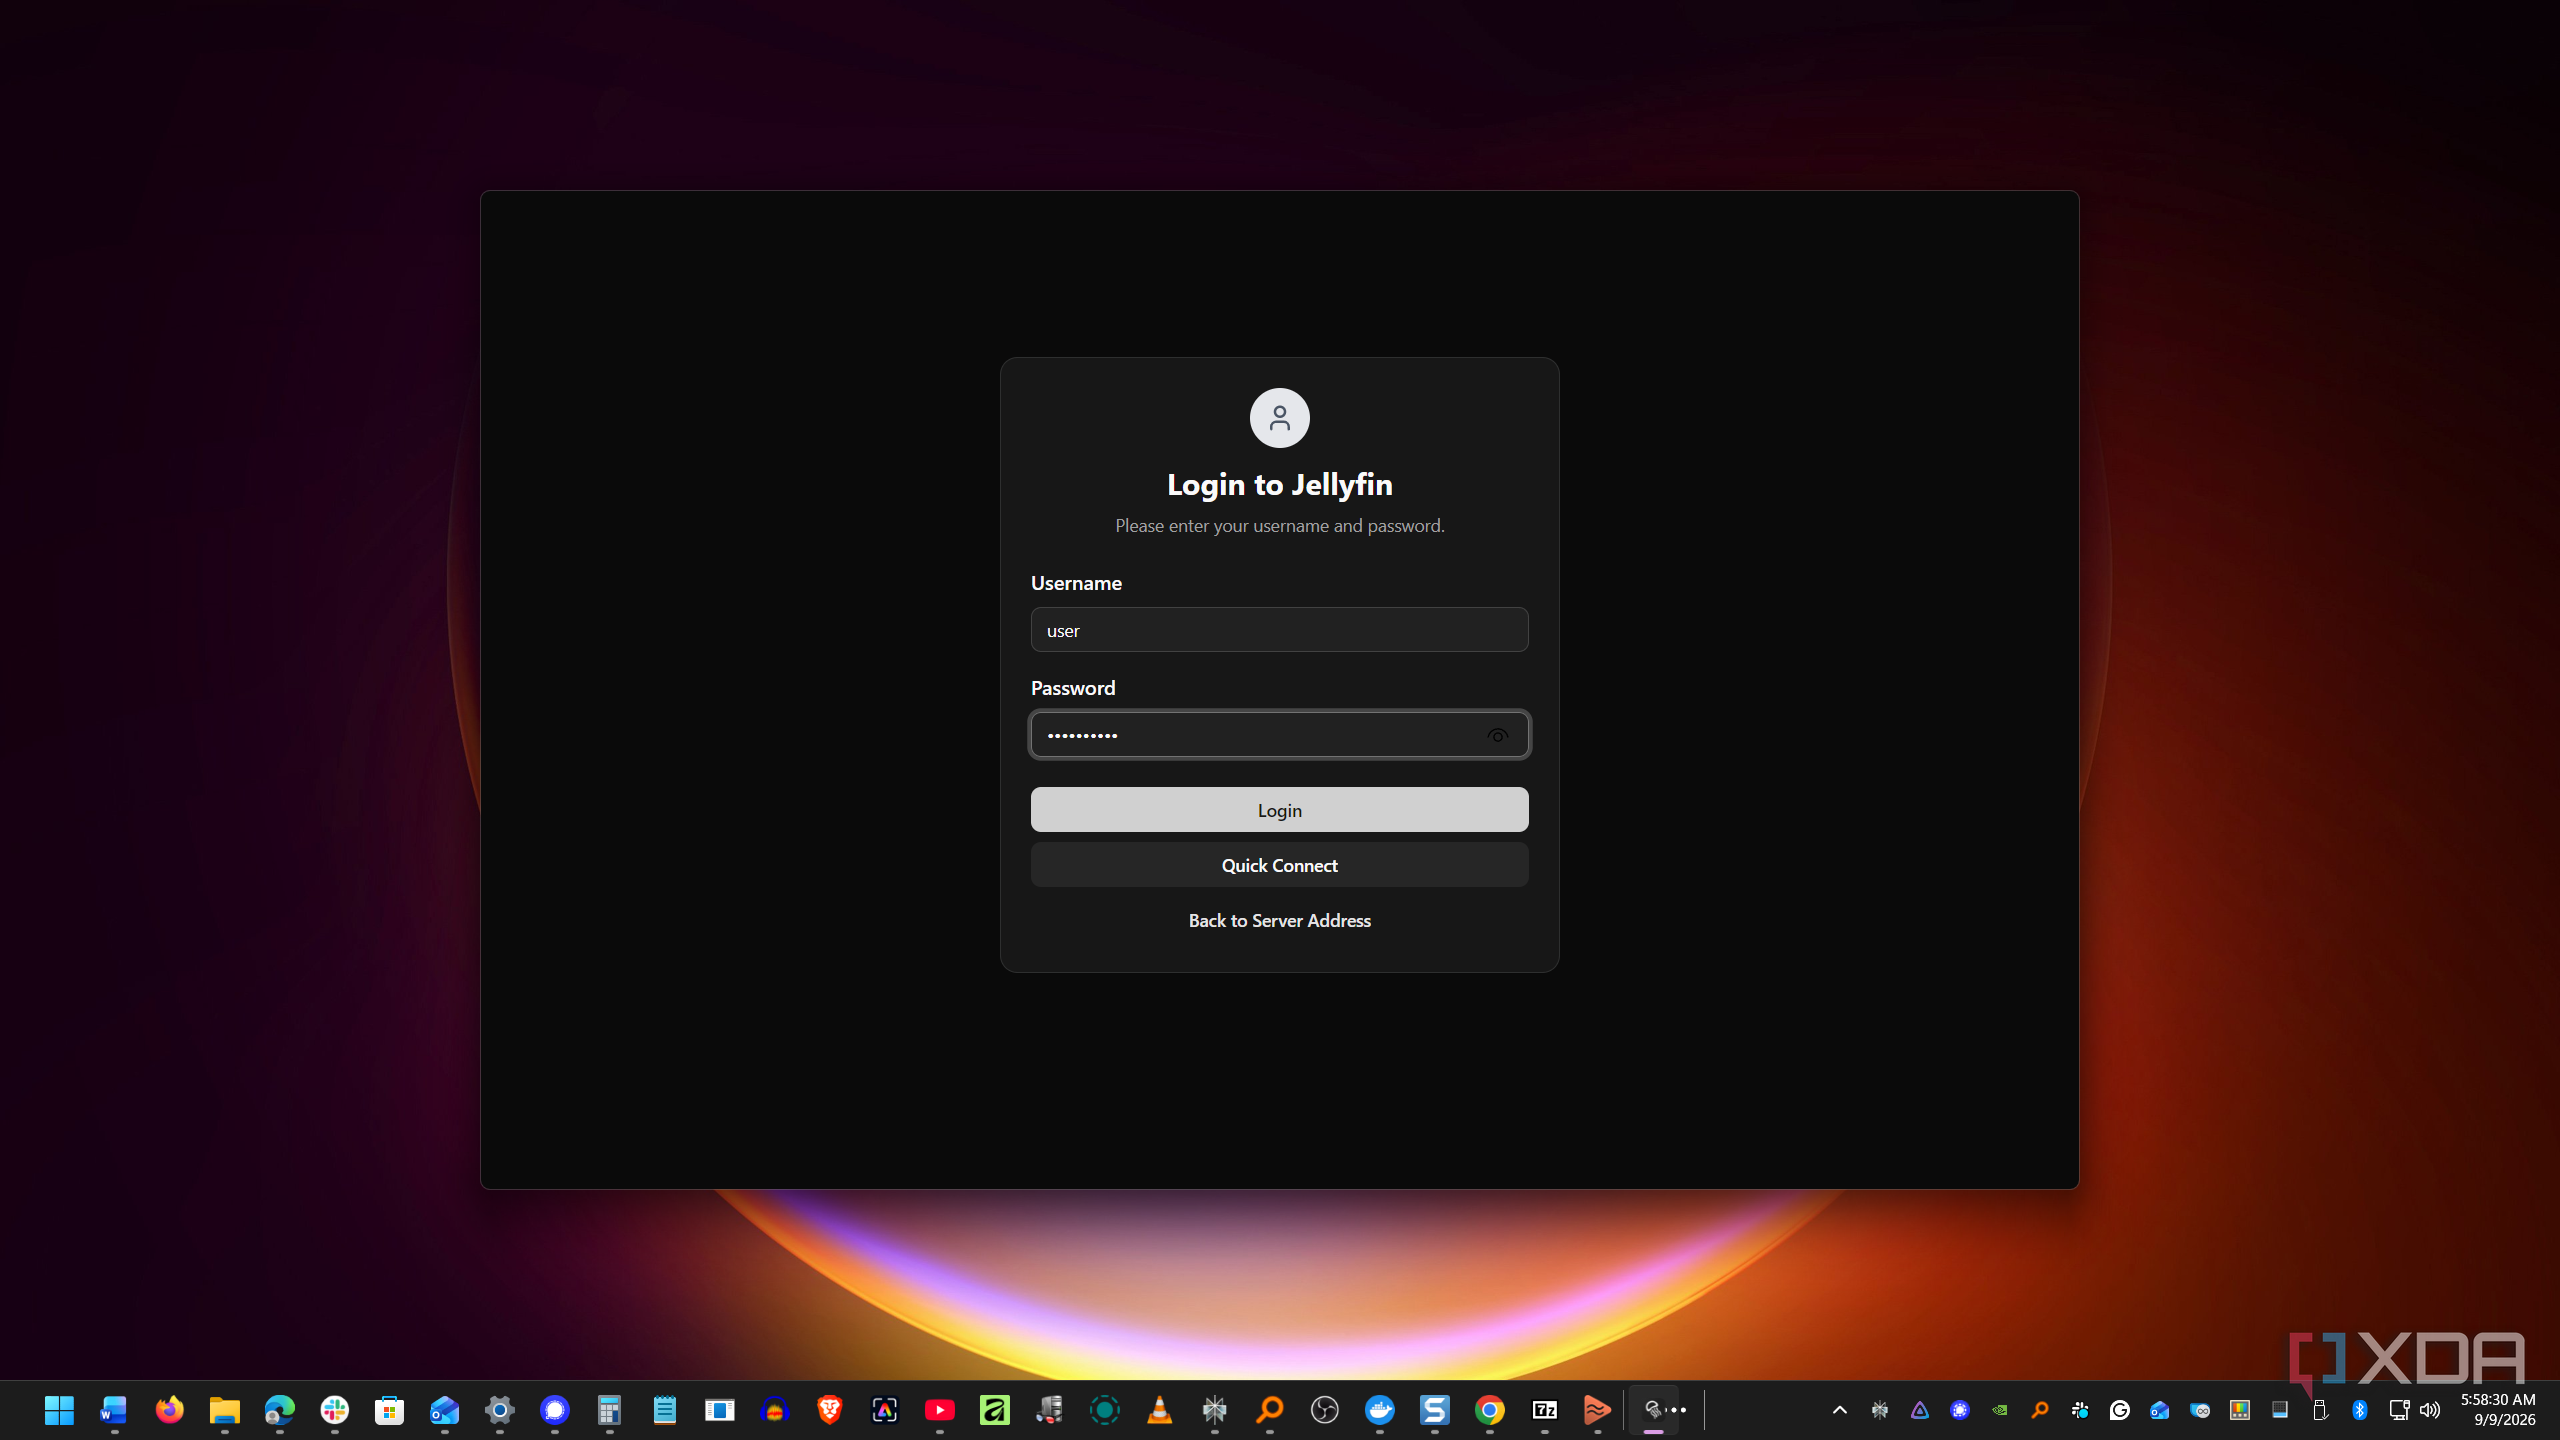Open Slack from the taskbar
Screen dimensions: 2560x1440
(x=335, y=1410)
